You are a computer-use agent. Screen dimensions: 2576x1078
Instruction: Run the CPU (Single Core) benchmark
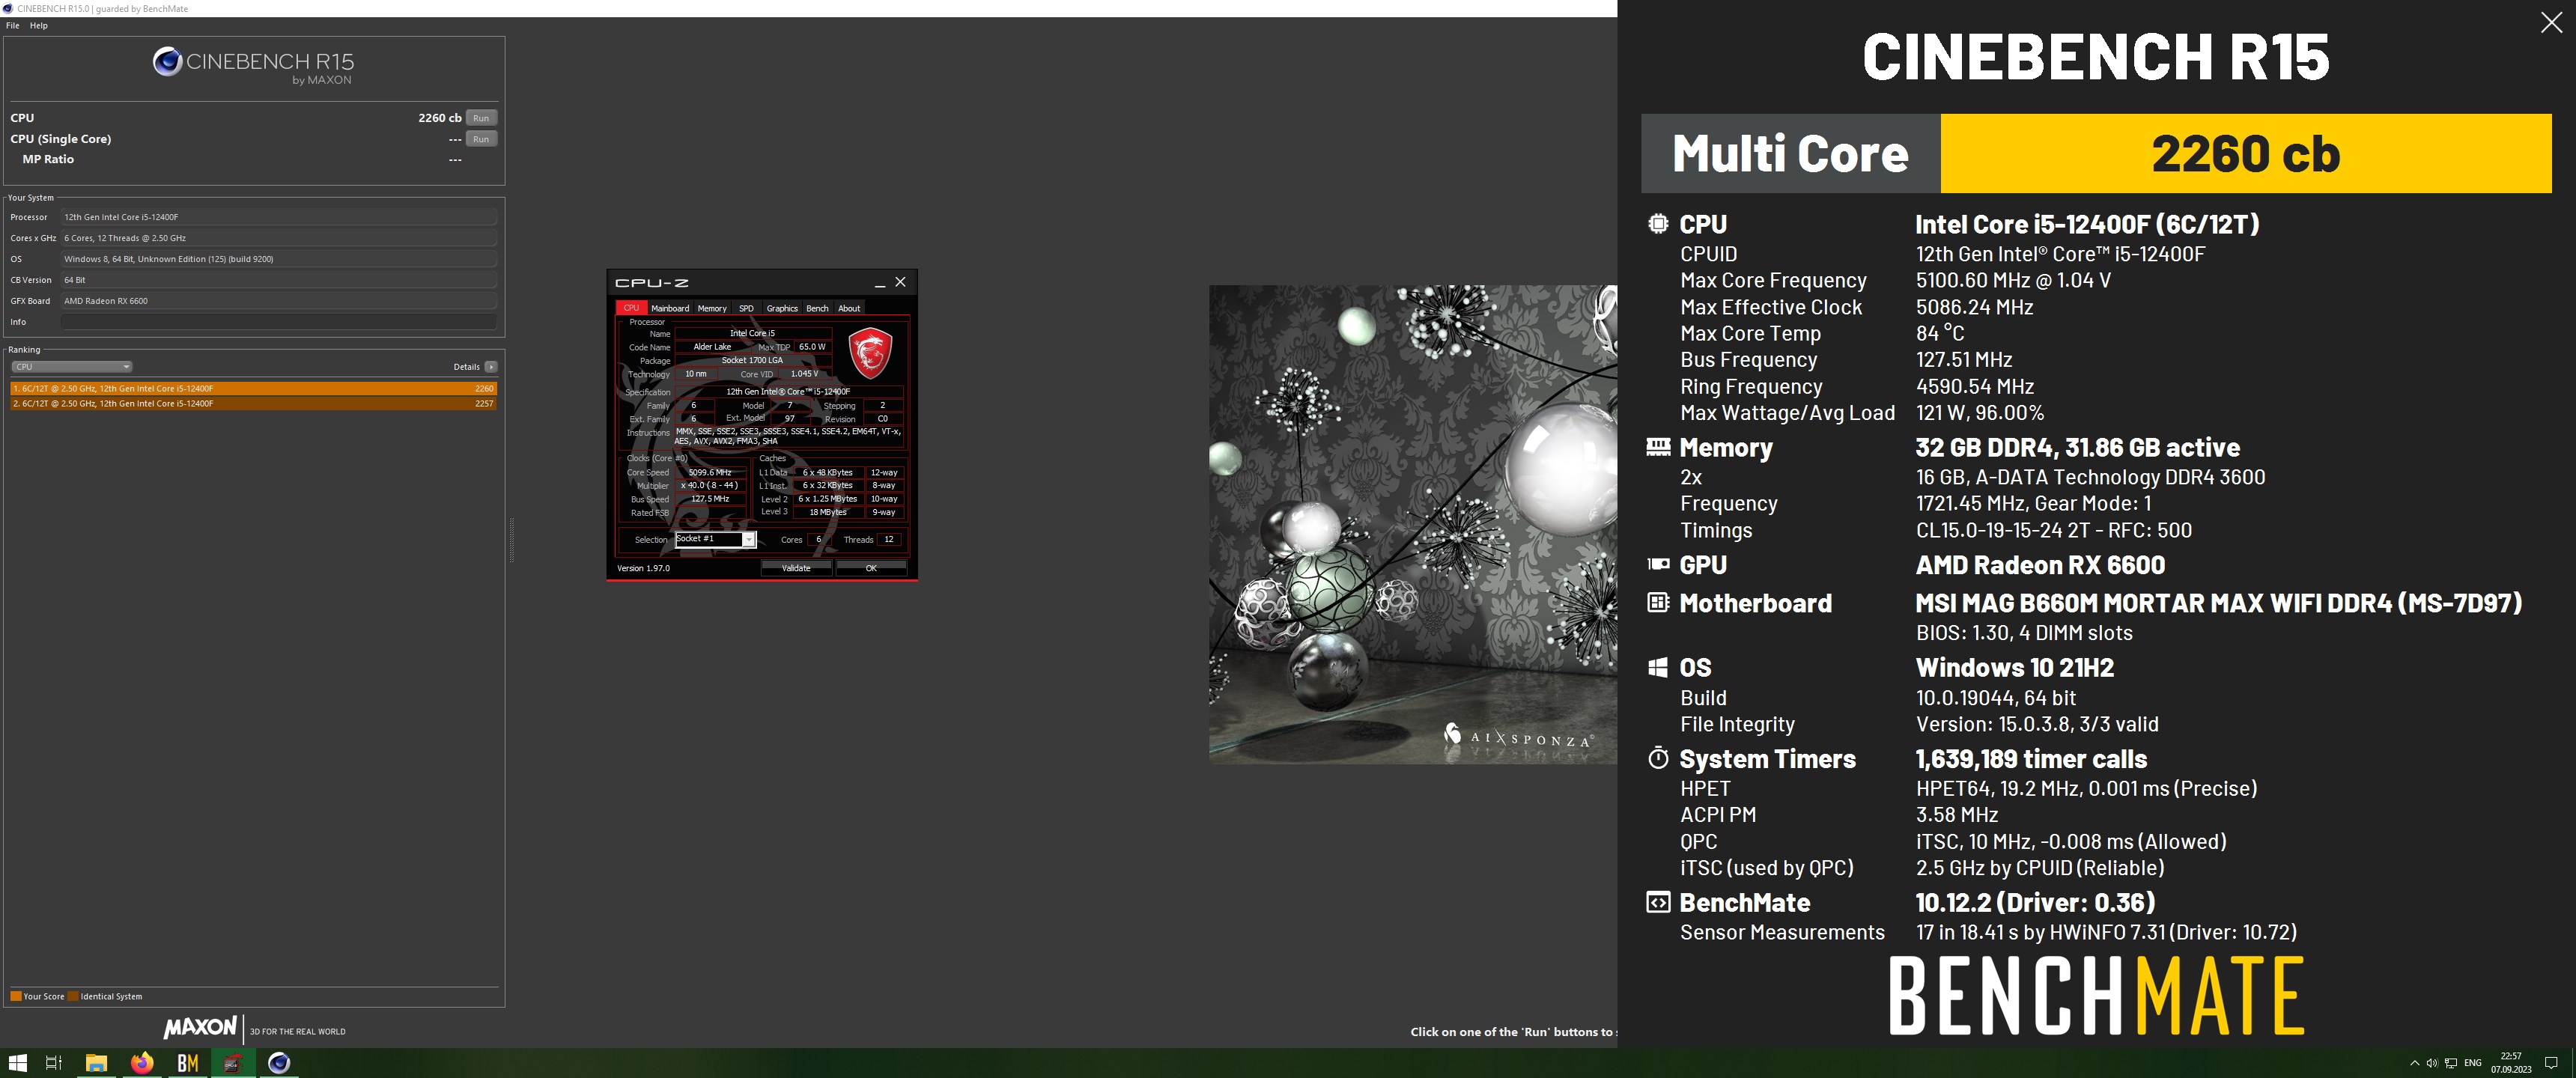[481, 139]
